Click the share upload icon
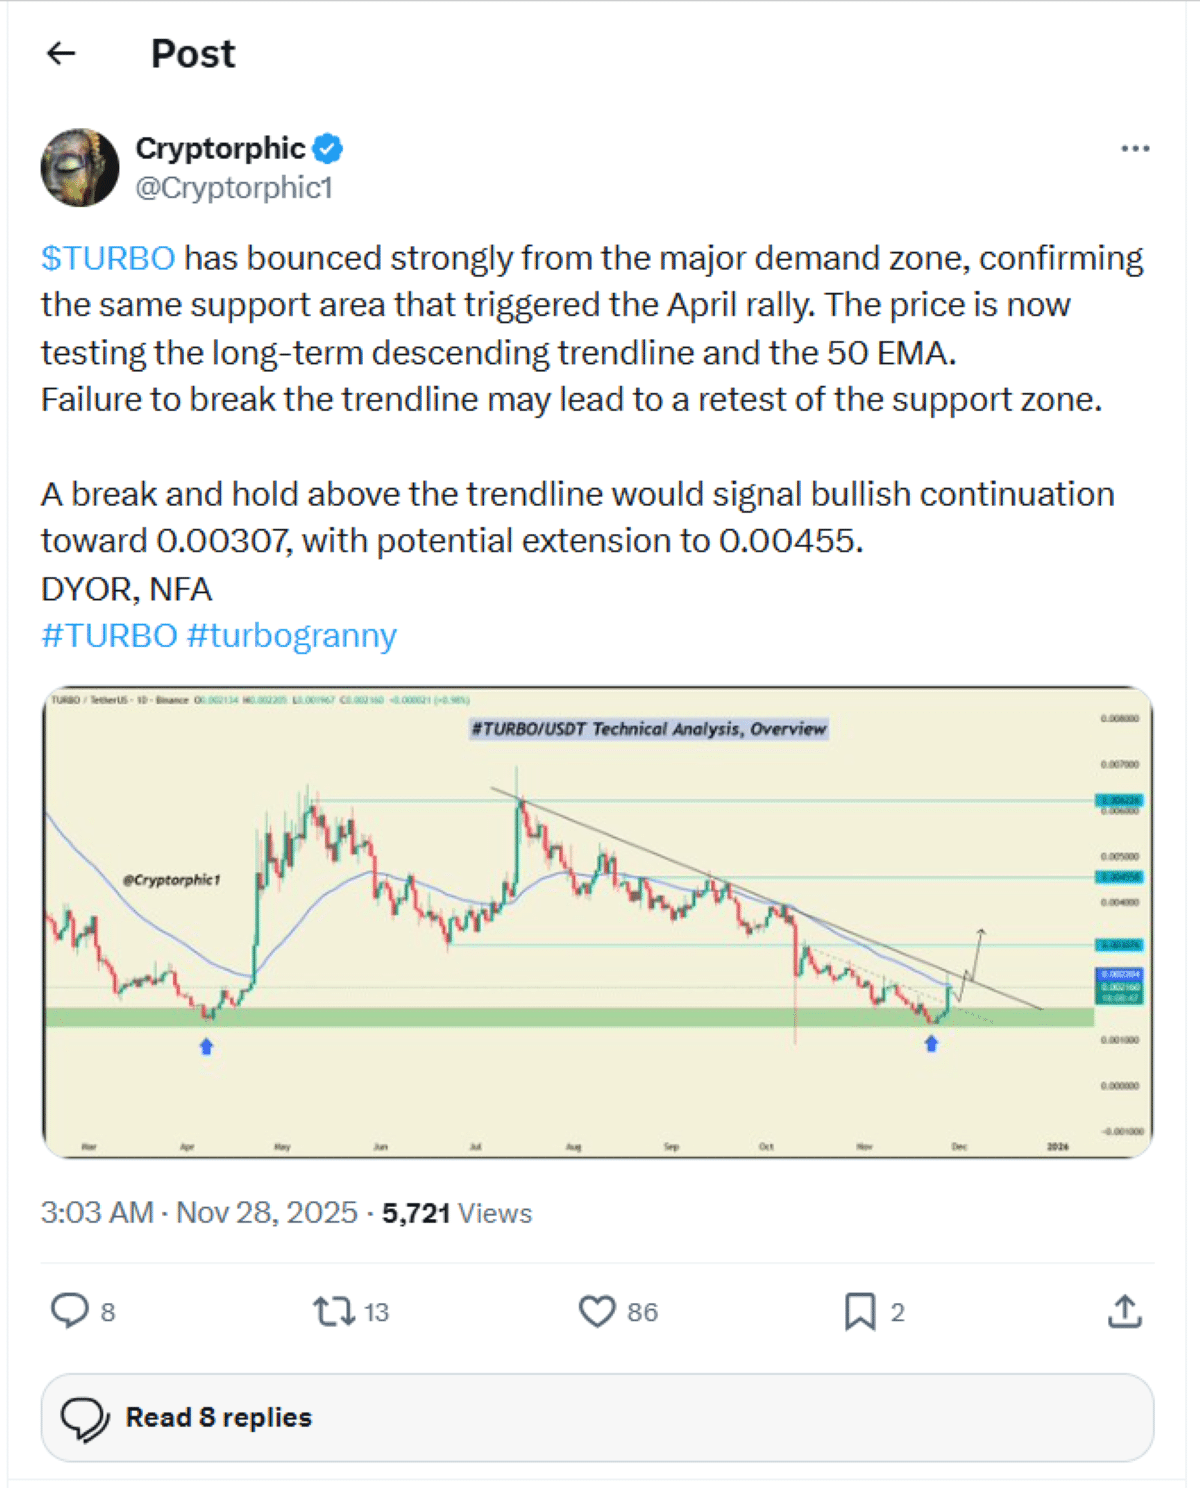The image size is (1200, 1488). coord(1125,1311)
